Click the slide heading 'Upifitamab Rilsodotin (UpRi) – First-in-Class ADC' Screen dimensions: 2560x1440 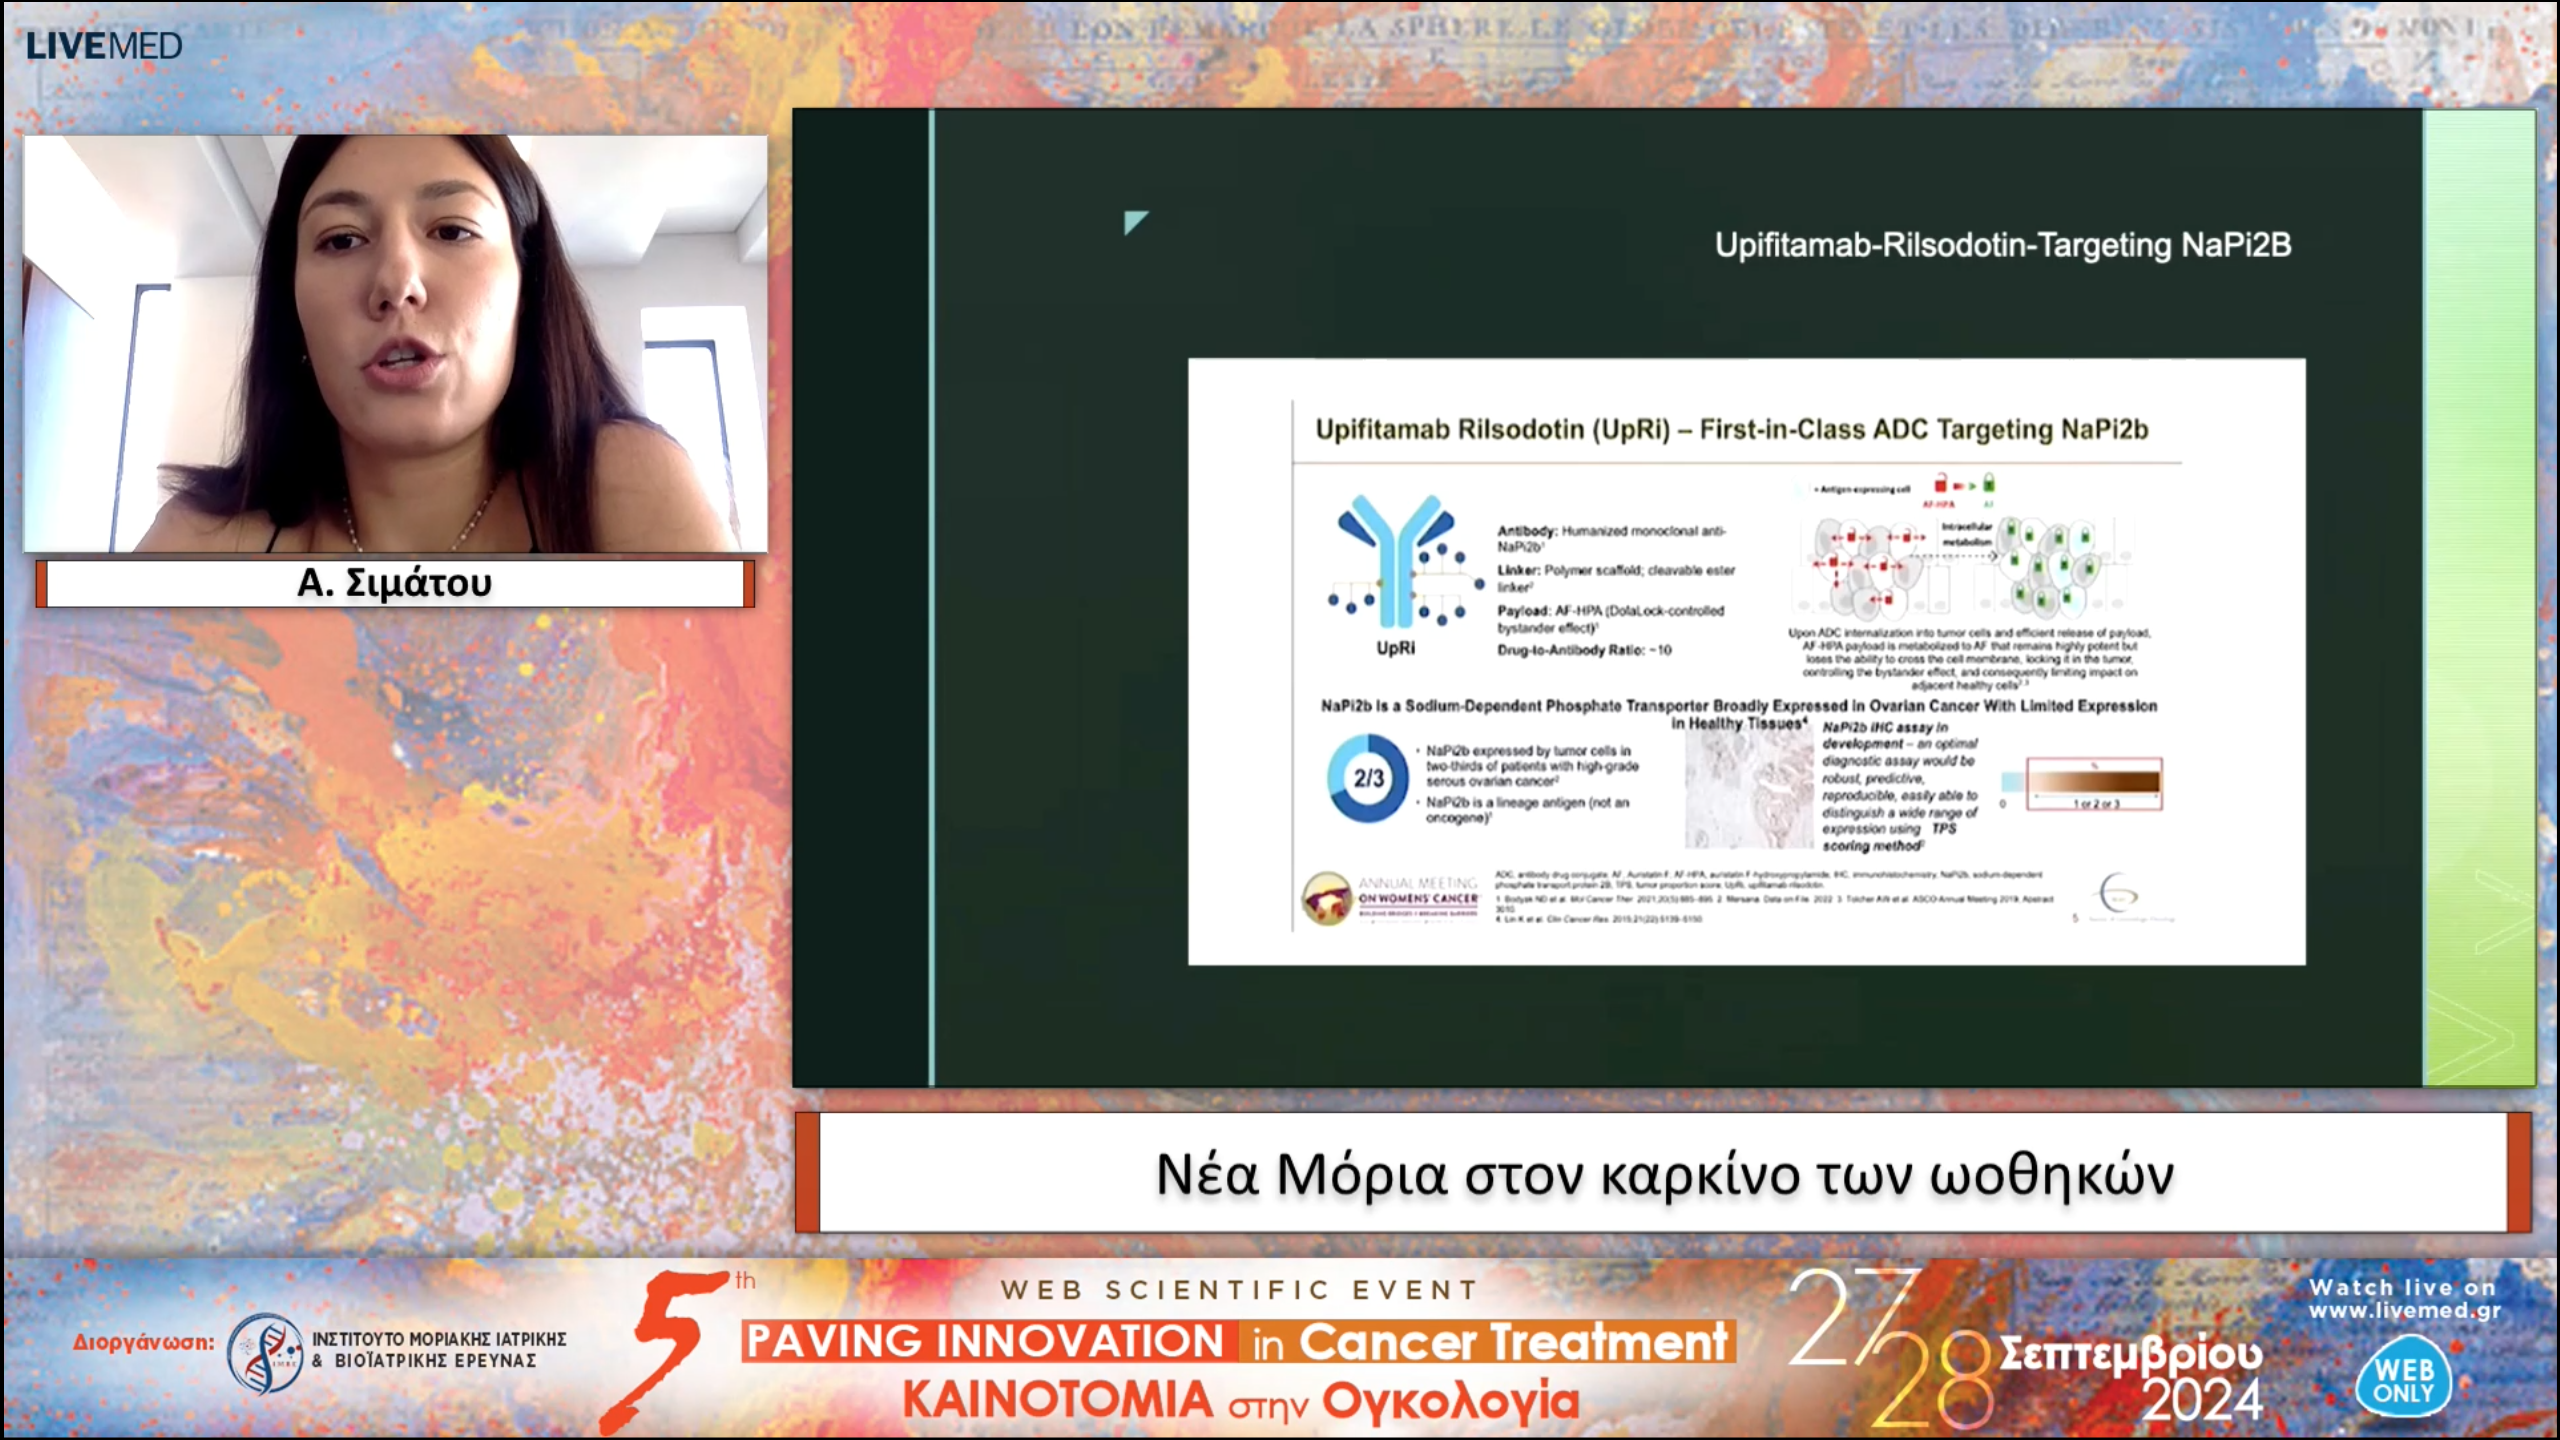click(1731, 430)
